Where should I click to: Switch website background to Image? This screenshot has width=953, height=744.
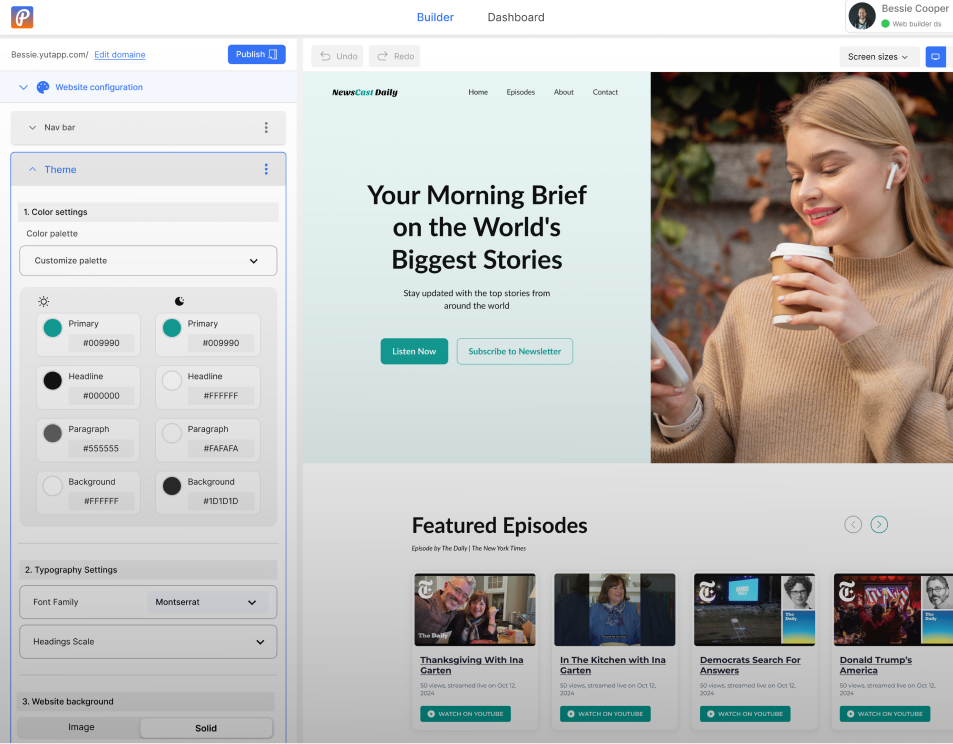(80, 728)
